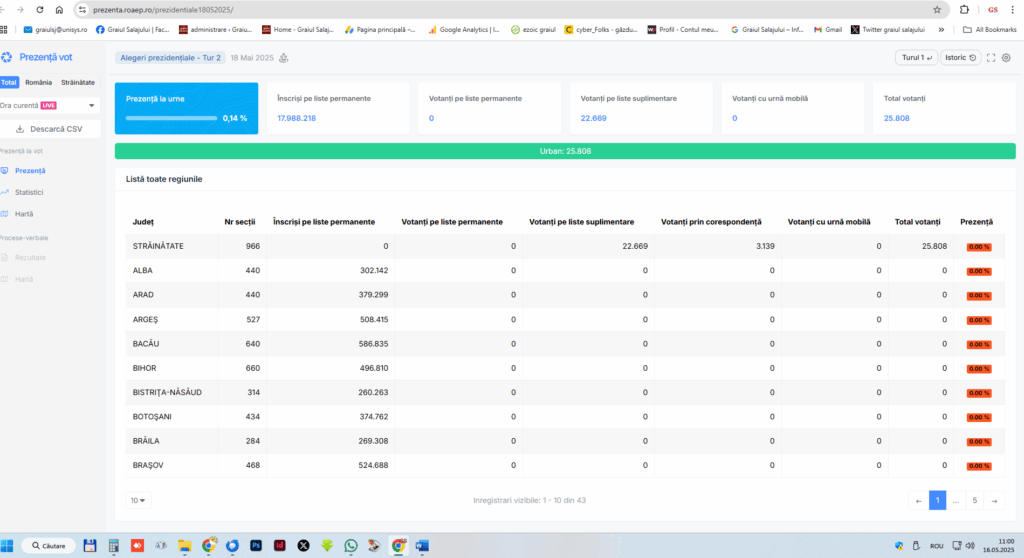Open Hartă under Prezență la vot
The width and height of the screenshot is (1024, 558).
pos(24,214)
